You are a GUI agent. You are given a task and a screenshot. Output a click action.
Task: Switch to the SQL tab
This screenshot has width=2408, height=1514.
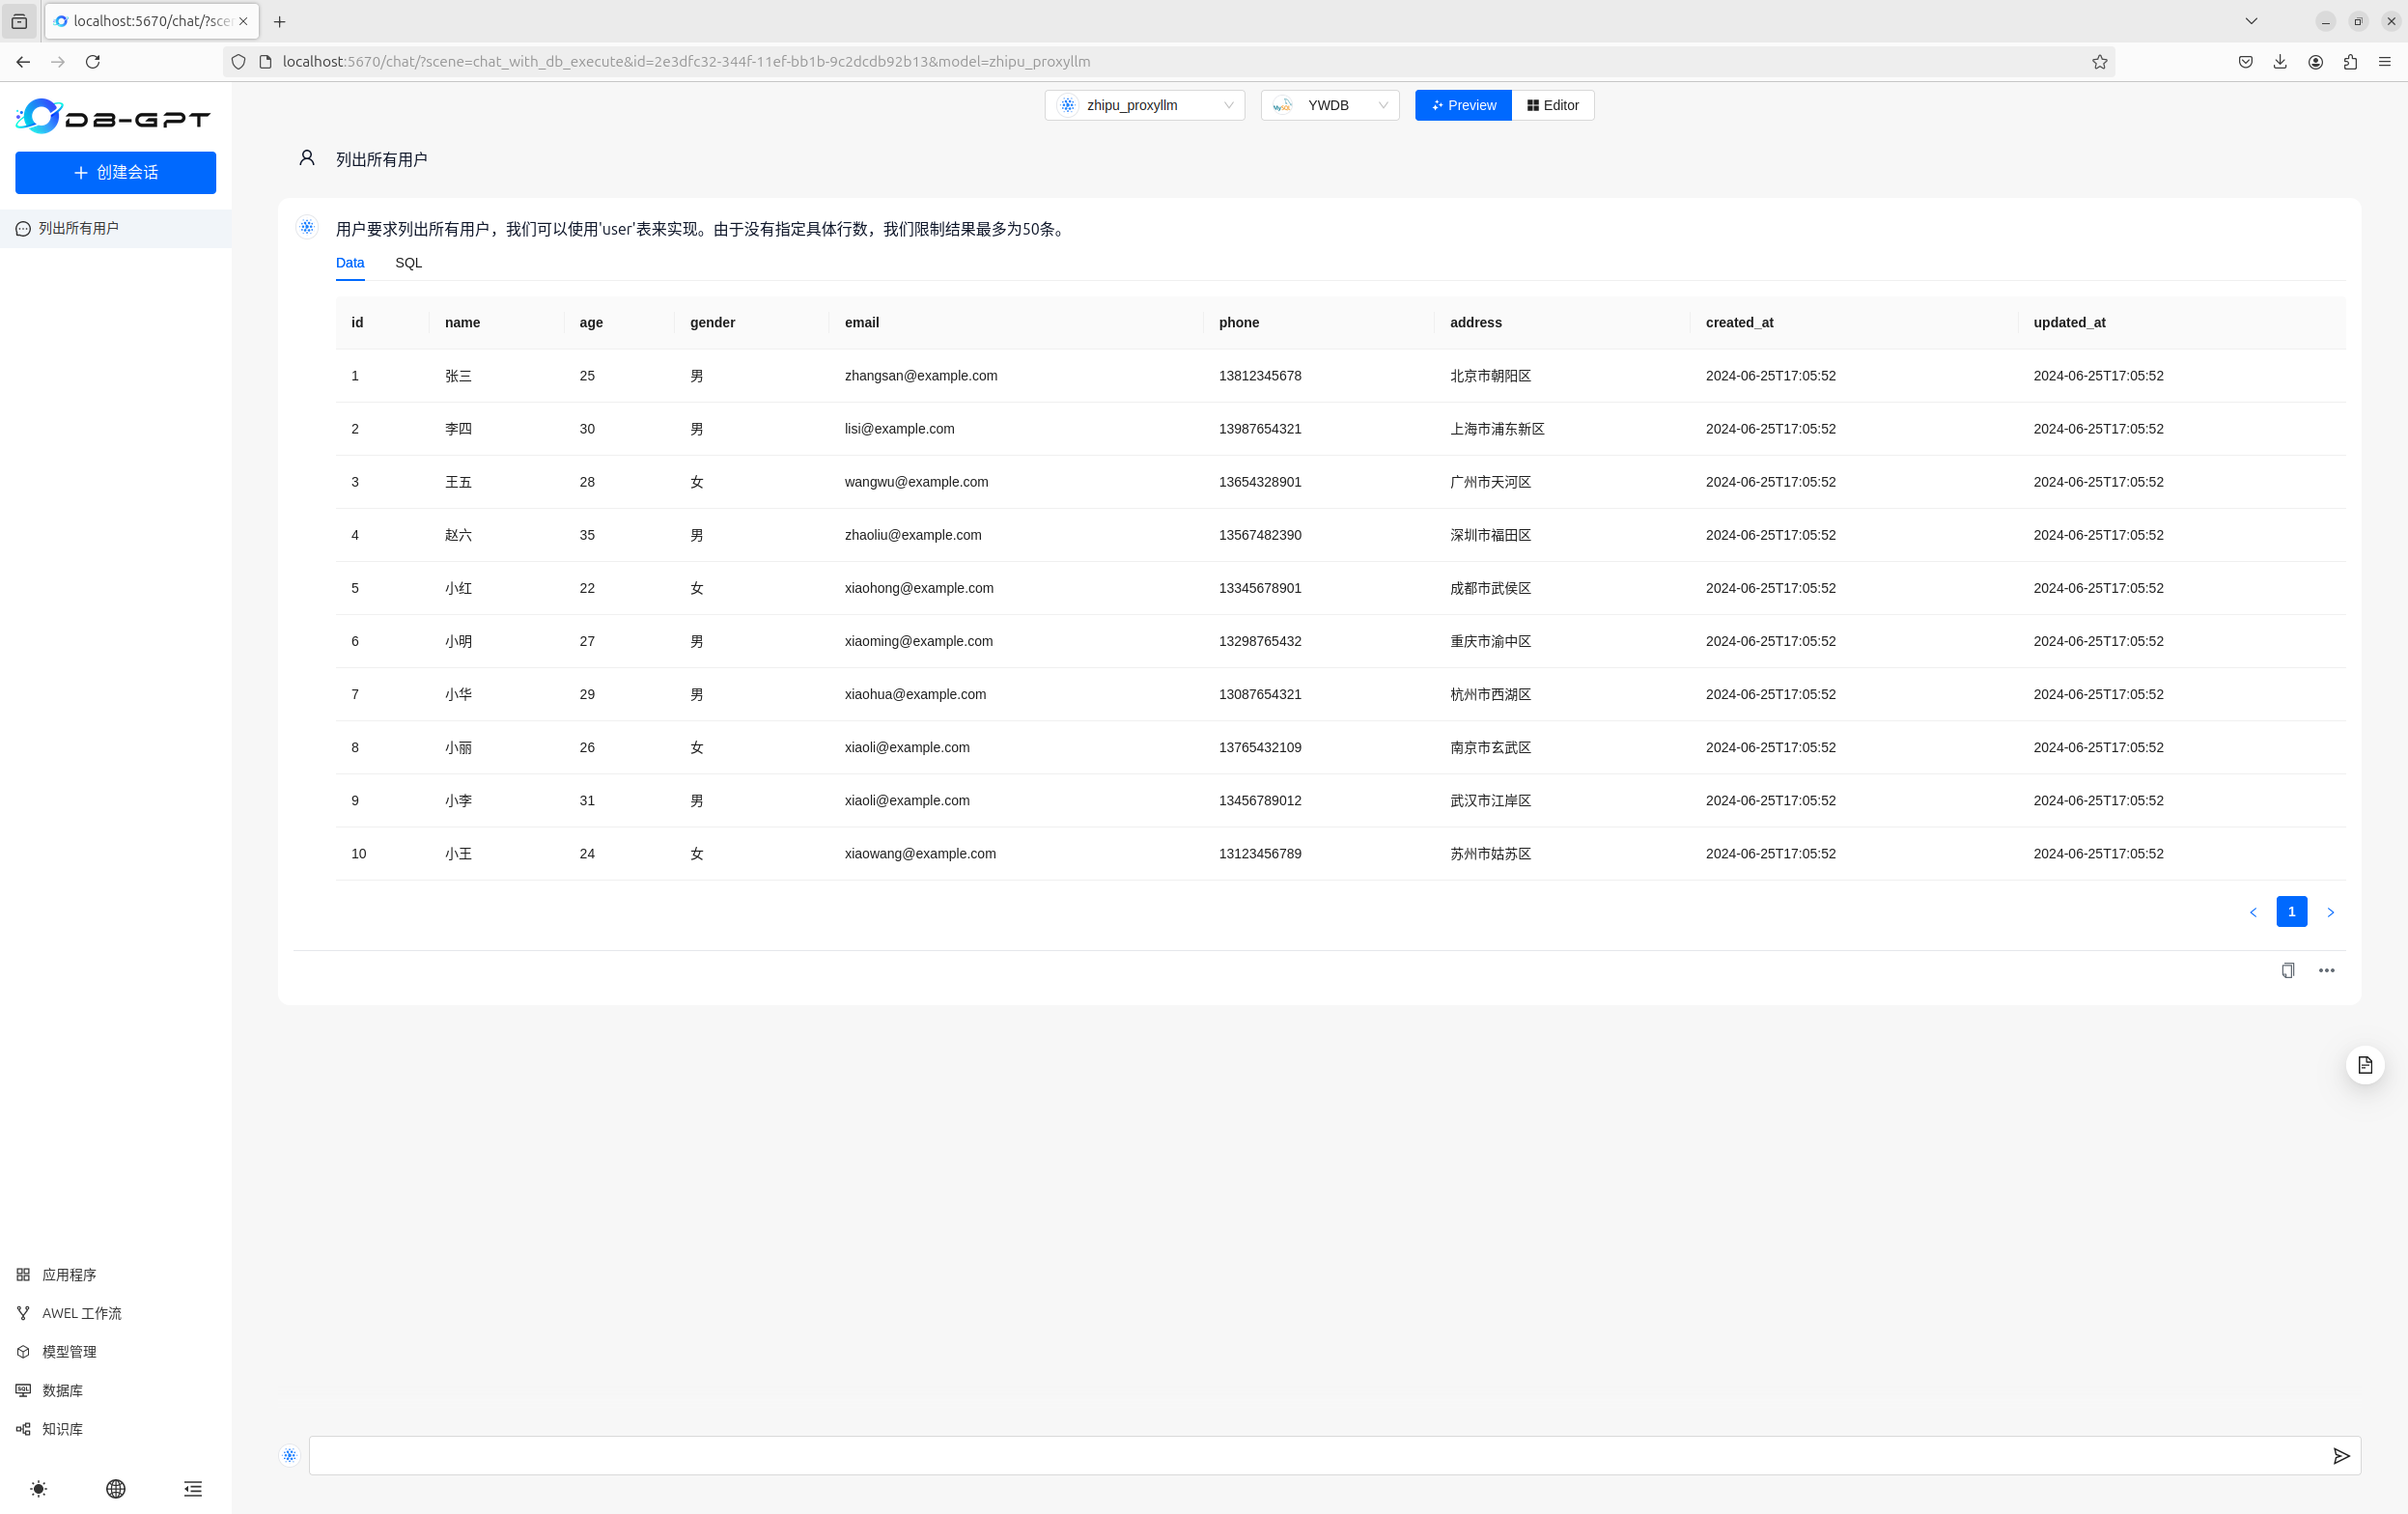coord(408,262)
